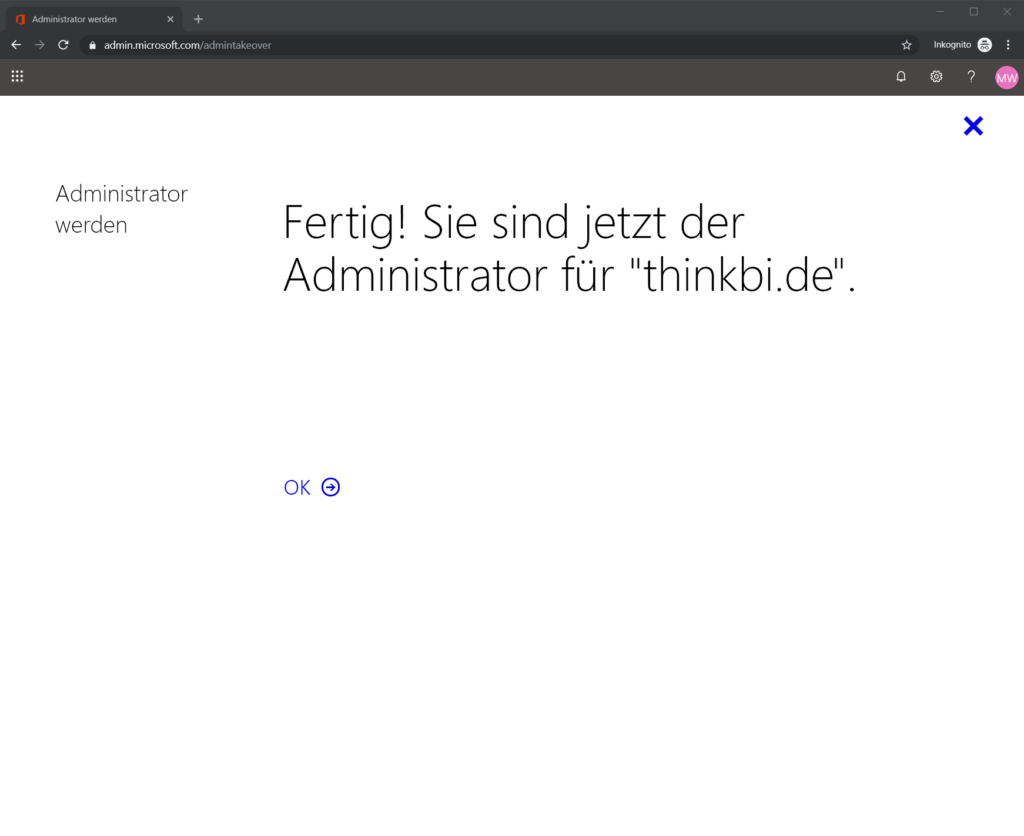Click the Inkognito profile indicator
The width and height of the screenshot is (1024, 836).
[x=962, y=45]
